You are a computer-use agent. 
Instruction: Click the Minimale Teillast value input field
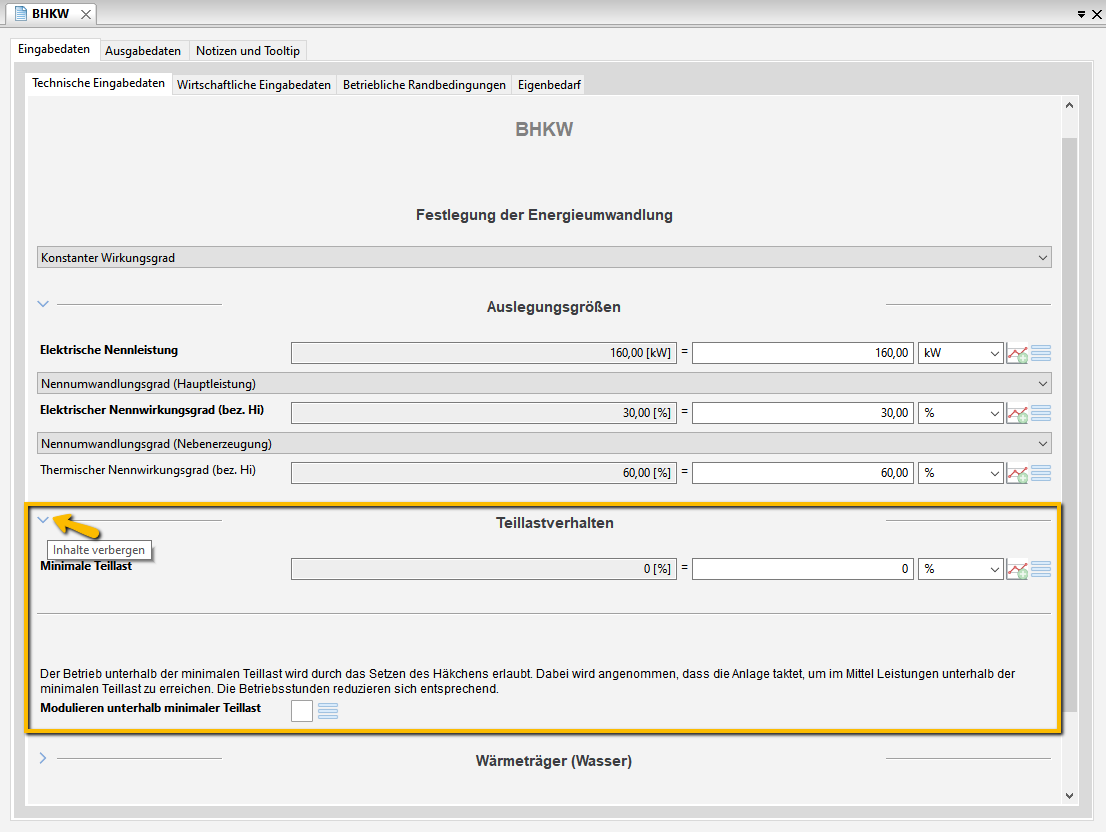[802, 569]
